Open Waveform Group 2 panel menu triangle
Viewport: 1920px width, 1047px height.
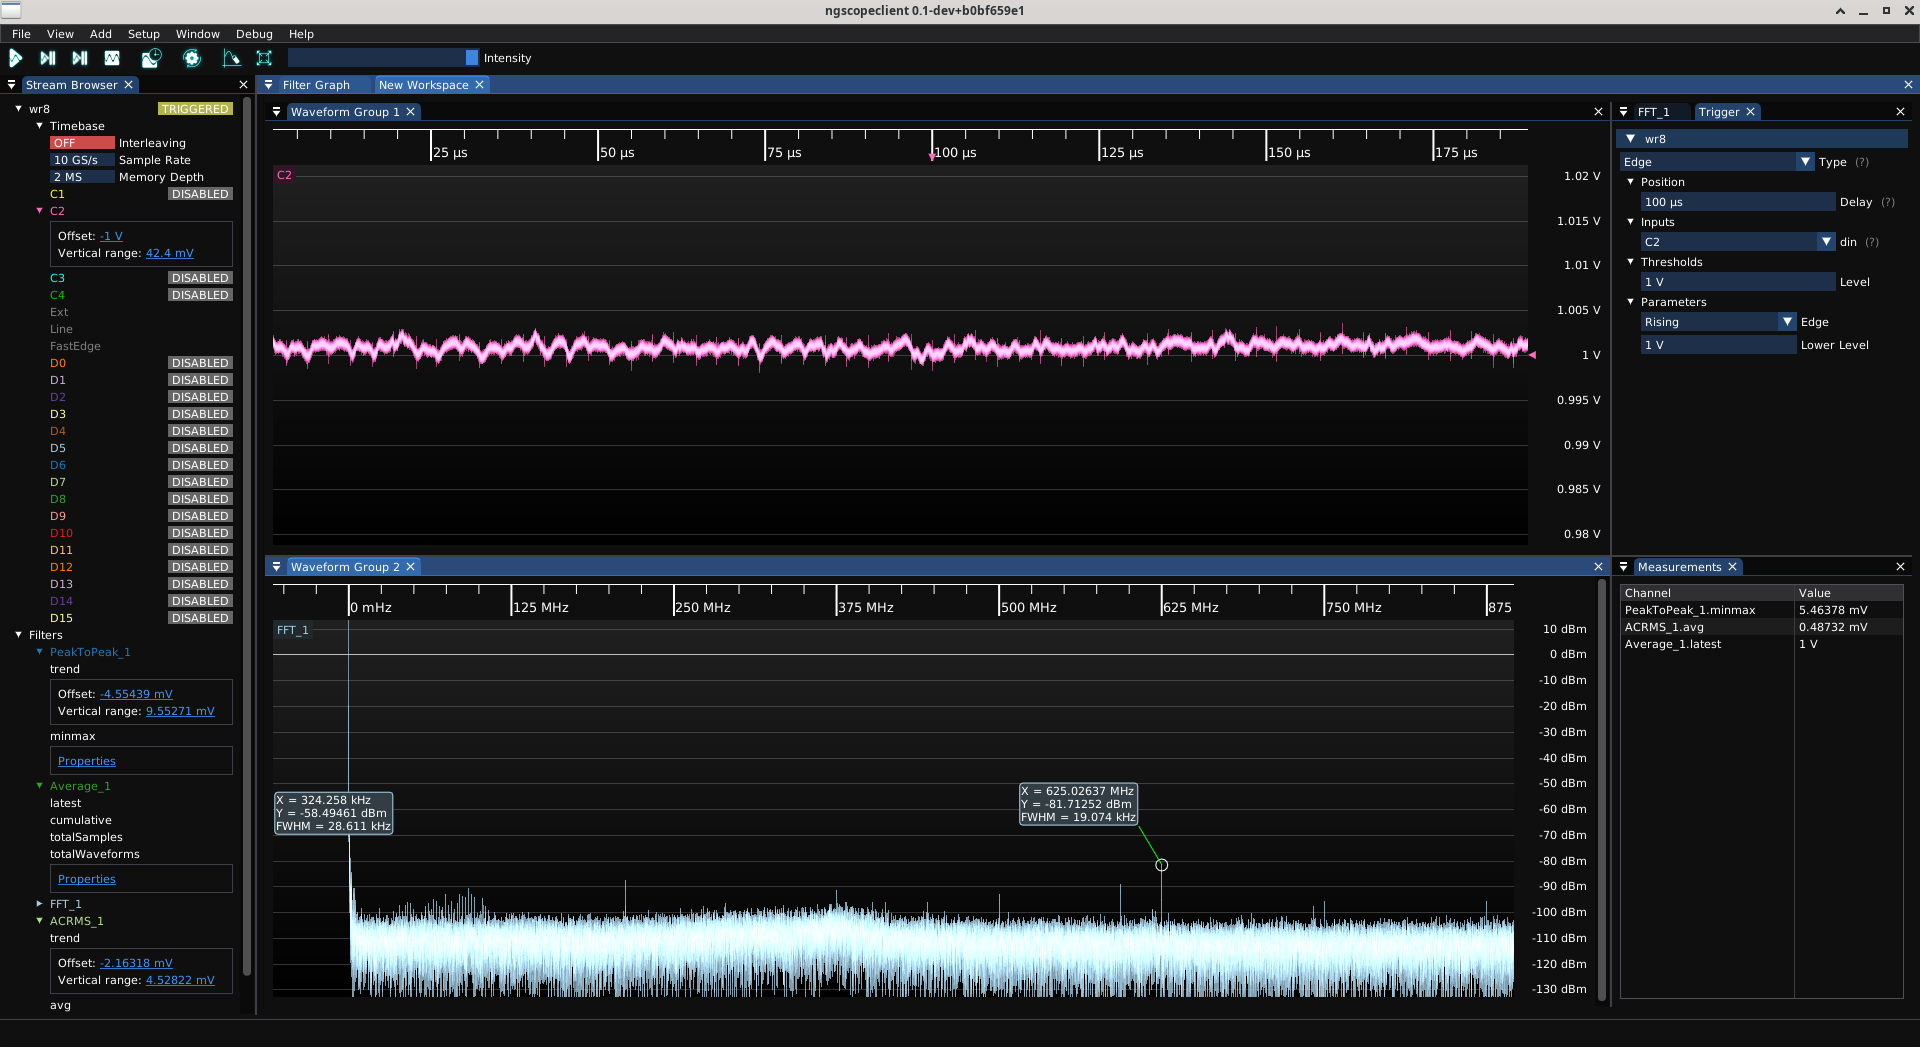[277, 567]
